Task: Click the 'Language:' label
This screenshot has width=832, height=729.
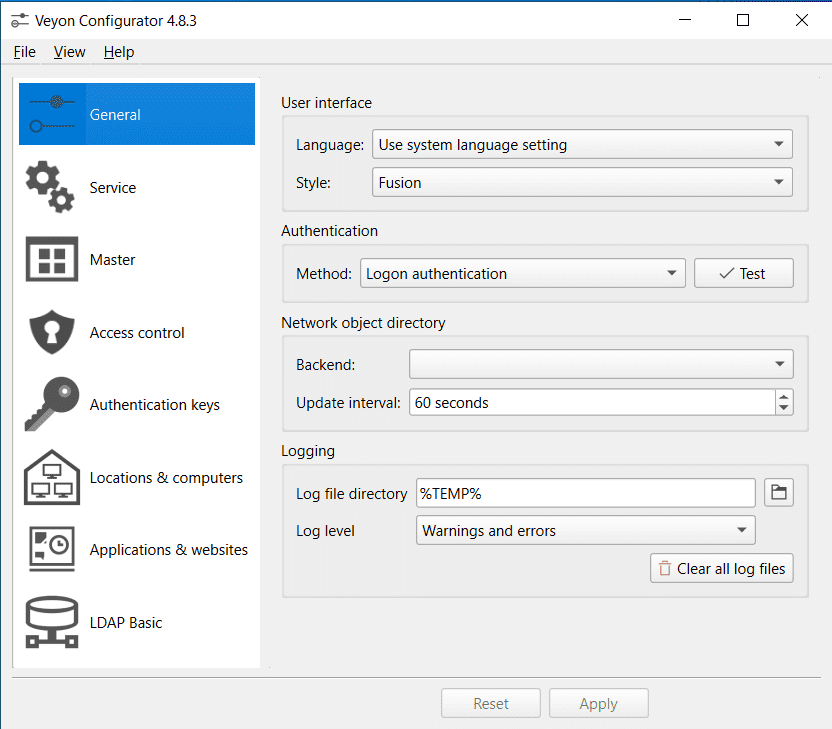Action: tap(330, 144)
